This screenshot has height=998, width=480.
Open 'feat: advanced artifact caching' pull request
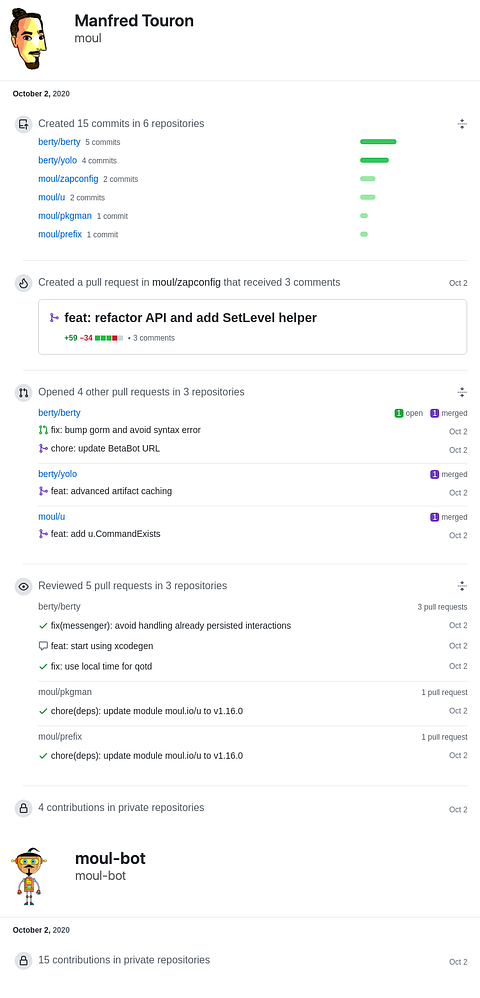tap(111, 491)
